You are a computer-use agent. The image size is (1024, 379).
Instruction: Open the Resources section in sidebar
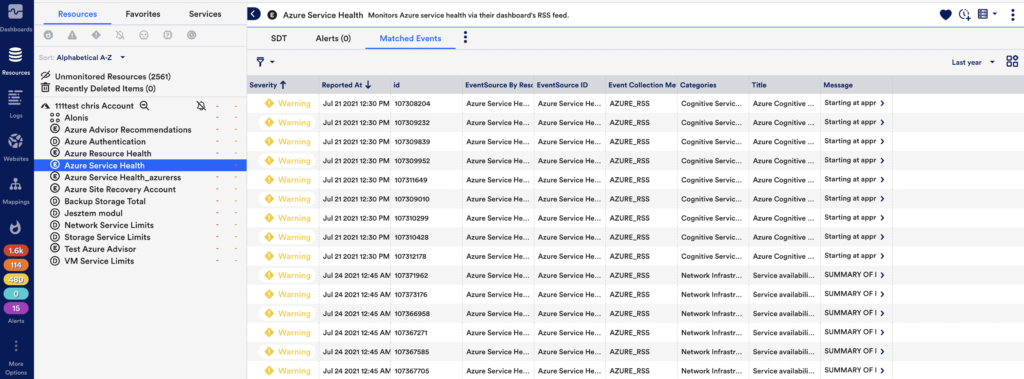tap(16, 60)
